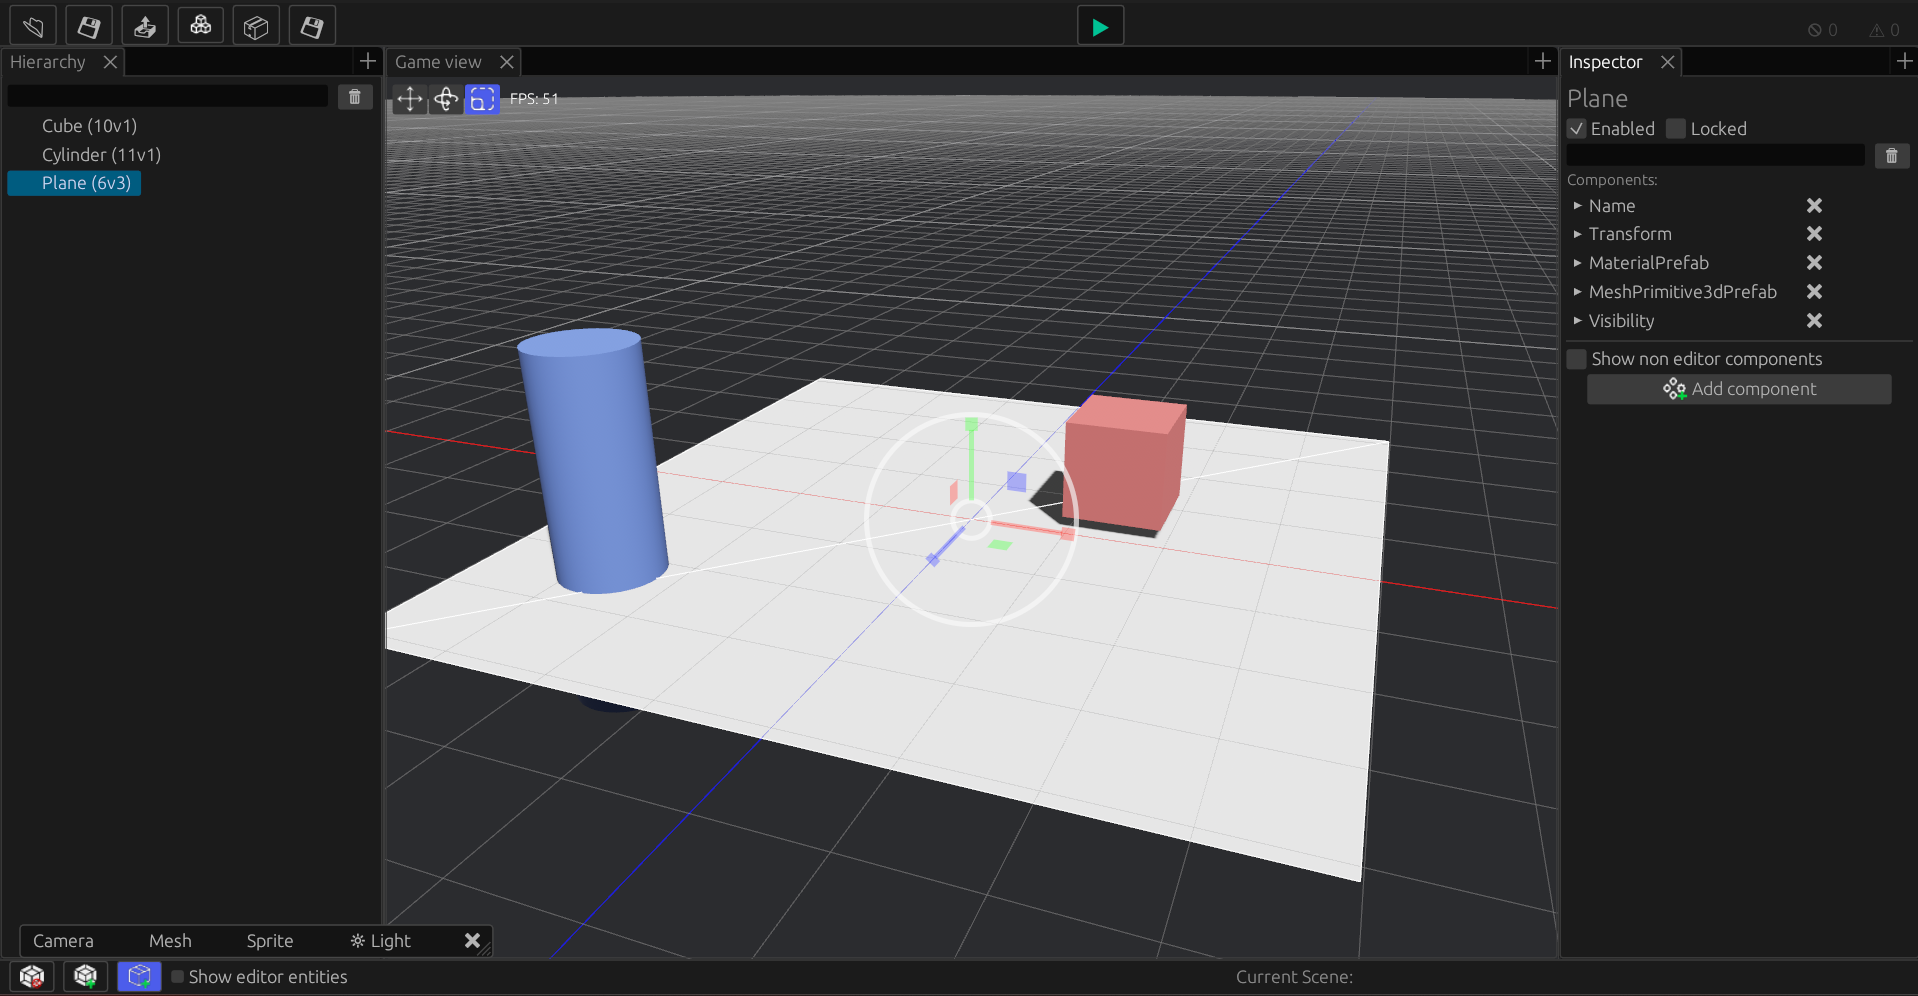The height and width of the screenshot is (996, 1918).
Task: Close the Inspector tab
Action: [x=1667, y=62]
